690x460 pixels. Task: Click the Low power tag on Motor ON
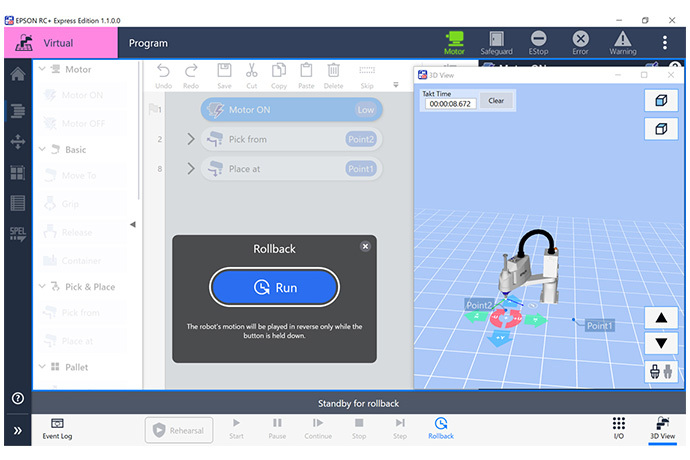(366, 110)
